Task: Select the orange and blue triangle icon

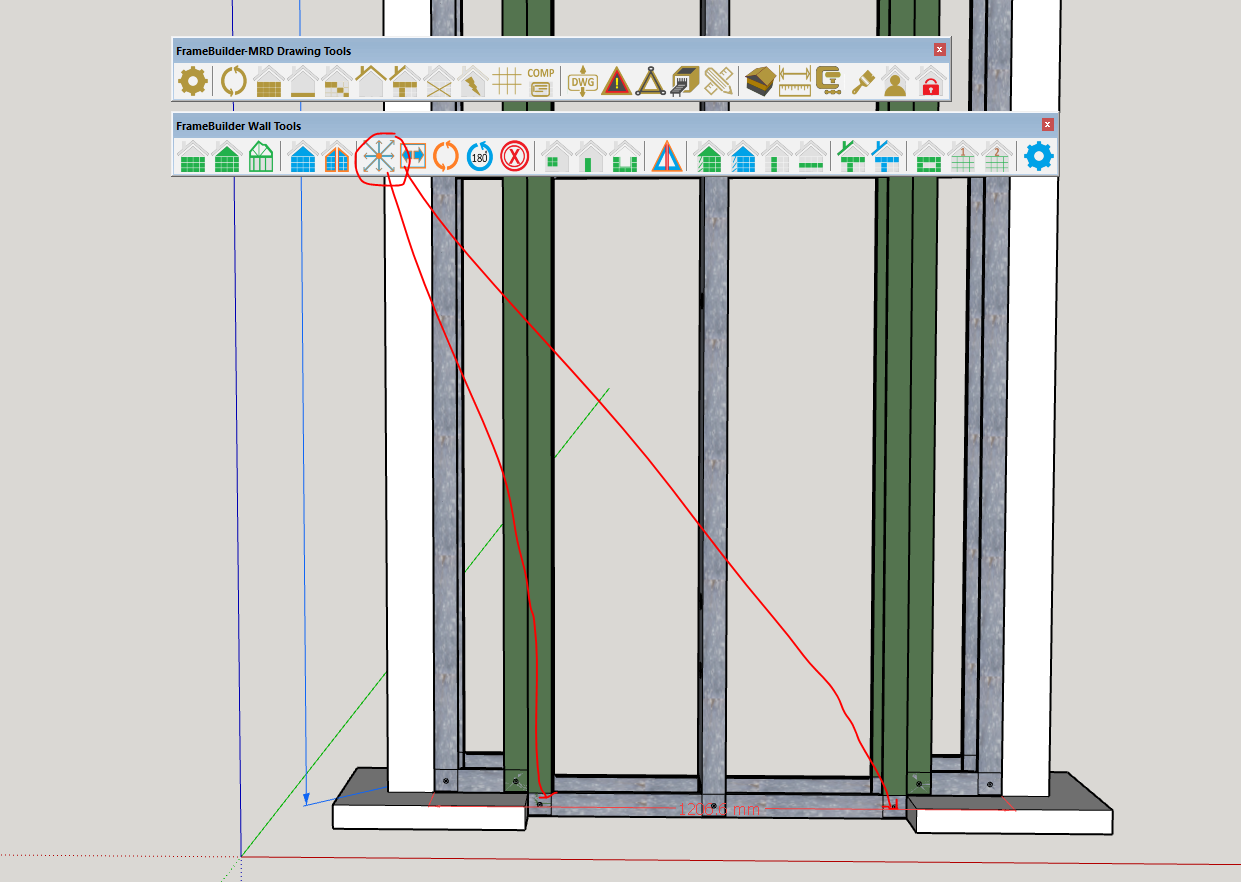Action: [666, 157]
